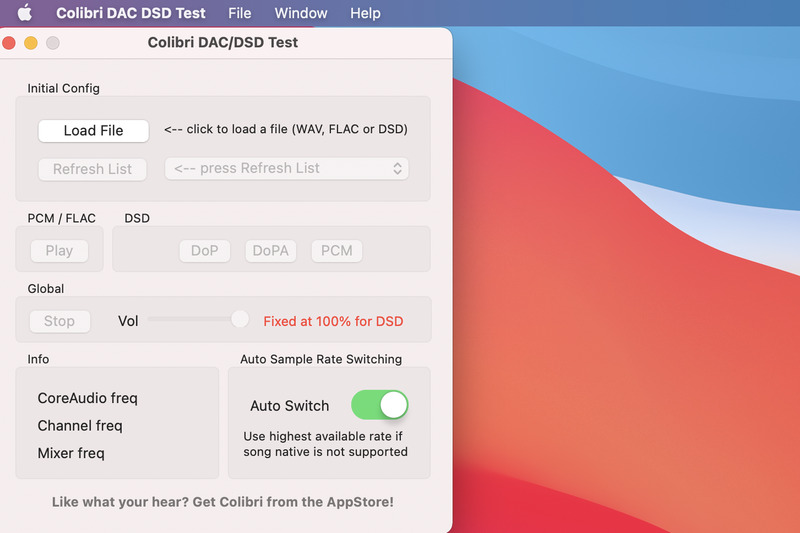This screenshot has width=800, height=533.
Task: Click the Mixer freq label
Action: pos(71,453)
